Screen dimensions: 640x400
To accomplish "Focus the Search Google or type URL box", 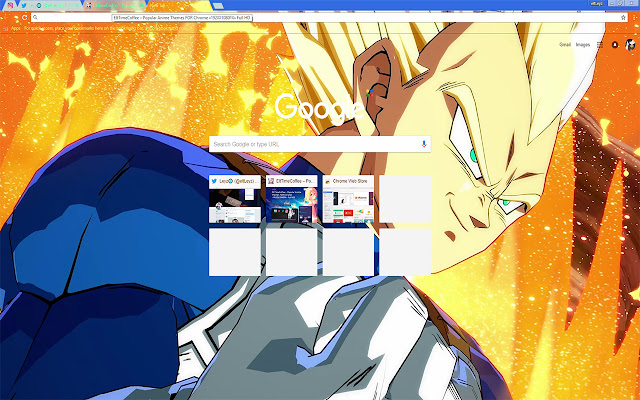I will [x=320, y=144].
